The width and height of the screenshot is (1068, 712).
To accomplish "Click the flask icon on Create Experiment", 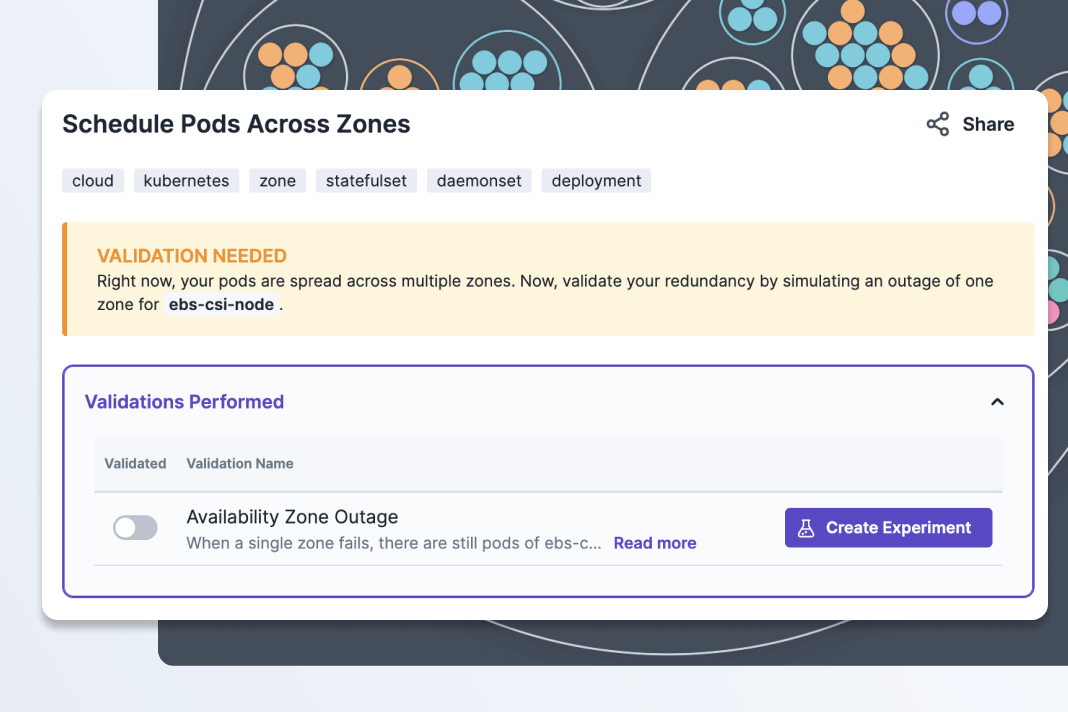I will point(806,528).
